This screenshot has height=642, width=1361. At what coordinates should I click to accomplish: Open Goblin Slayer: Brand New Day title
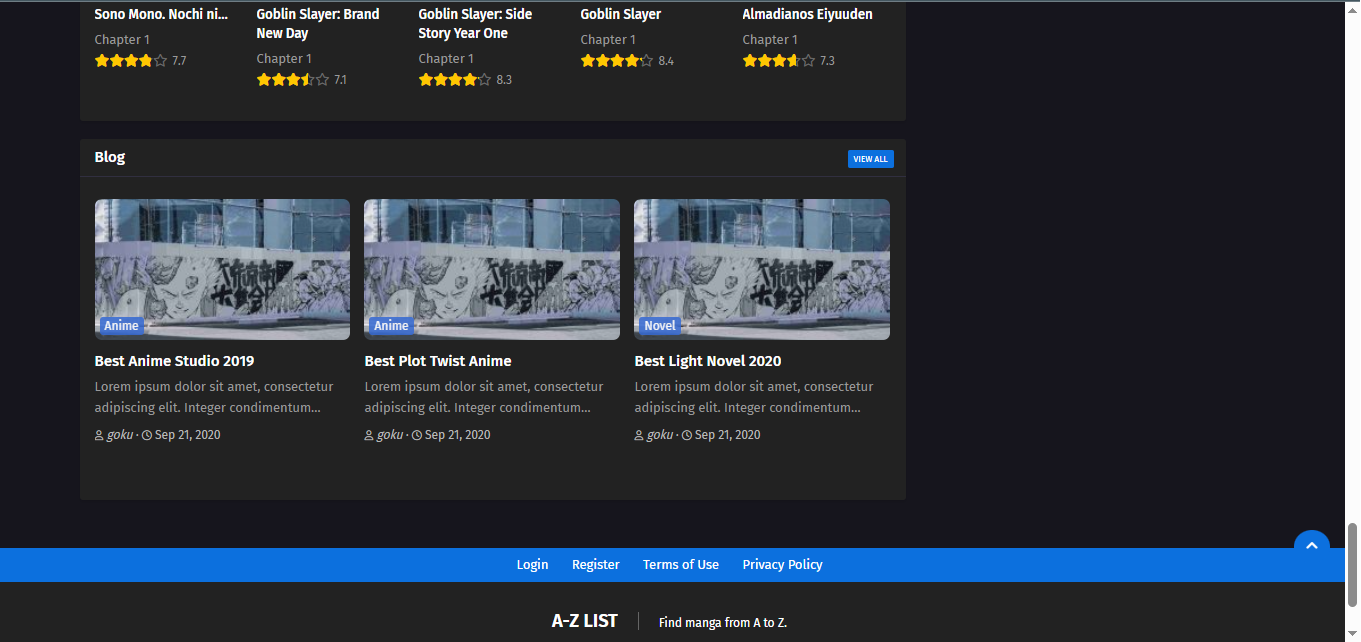coord(318,24)
